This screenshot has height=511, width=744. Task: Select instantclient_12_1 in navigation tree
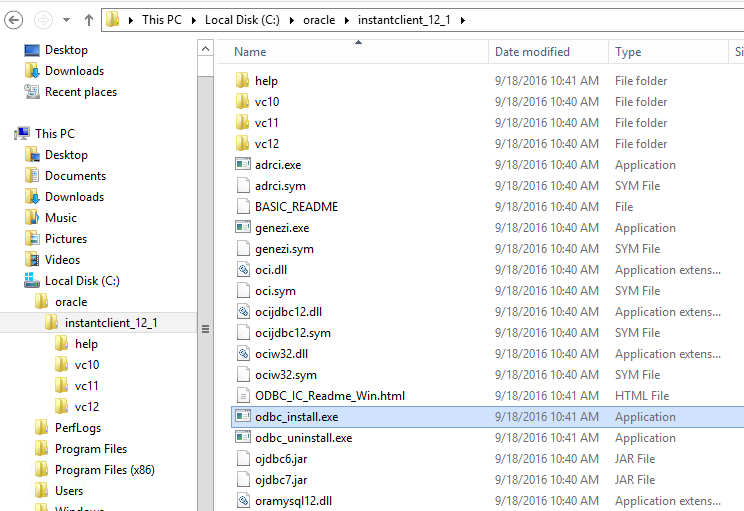pyautogui.click(x=112, y=323)
